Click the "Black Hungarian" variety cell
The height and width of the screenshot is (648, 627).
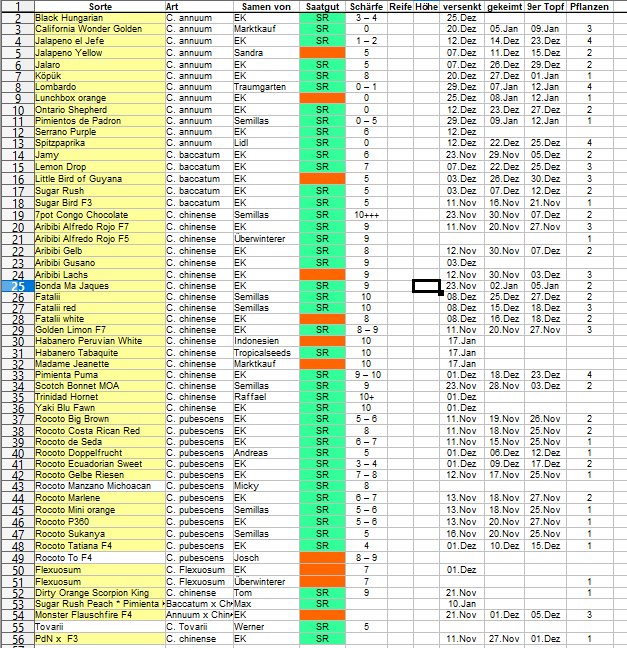click(98, 18)
